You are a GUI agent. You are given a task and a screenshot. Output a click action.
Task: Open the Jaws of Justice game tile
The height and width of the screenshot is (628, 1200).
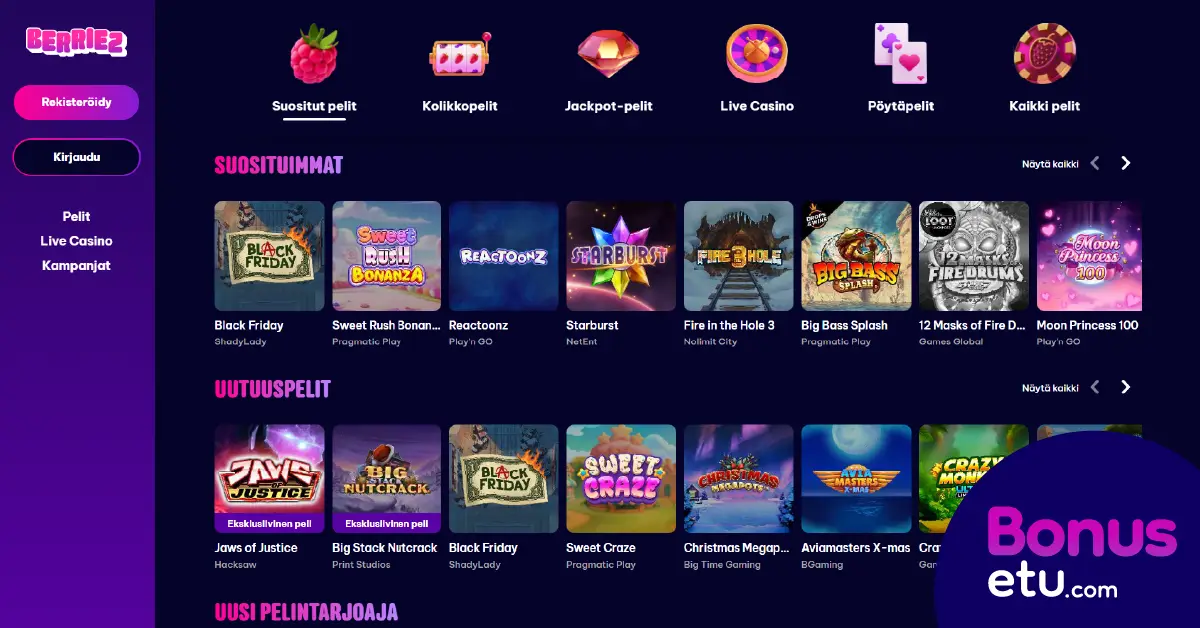269,479
